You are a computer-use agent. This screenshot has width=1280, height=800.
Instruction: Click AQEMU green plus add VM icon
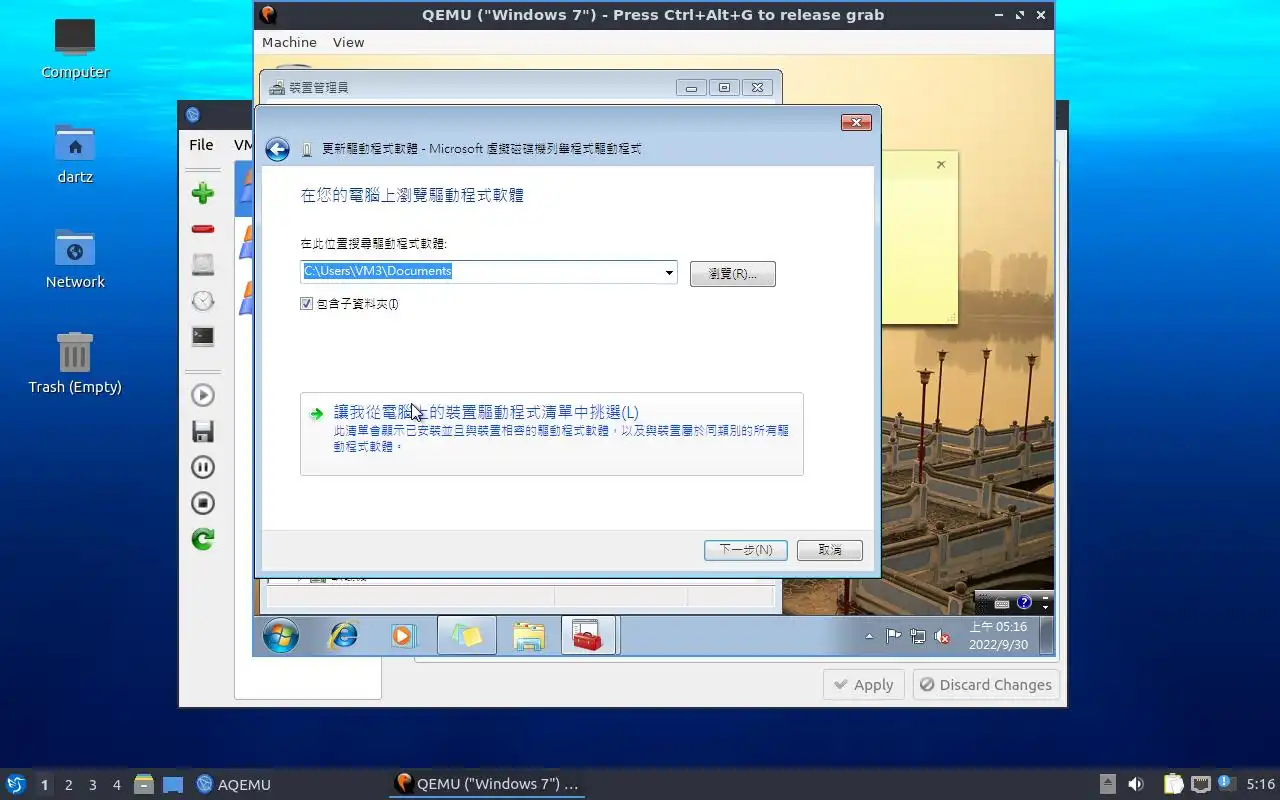coord(203,193)
